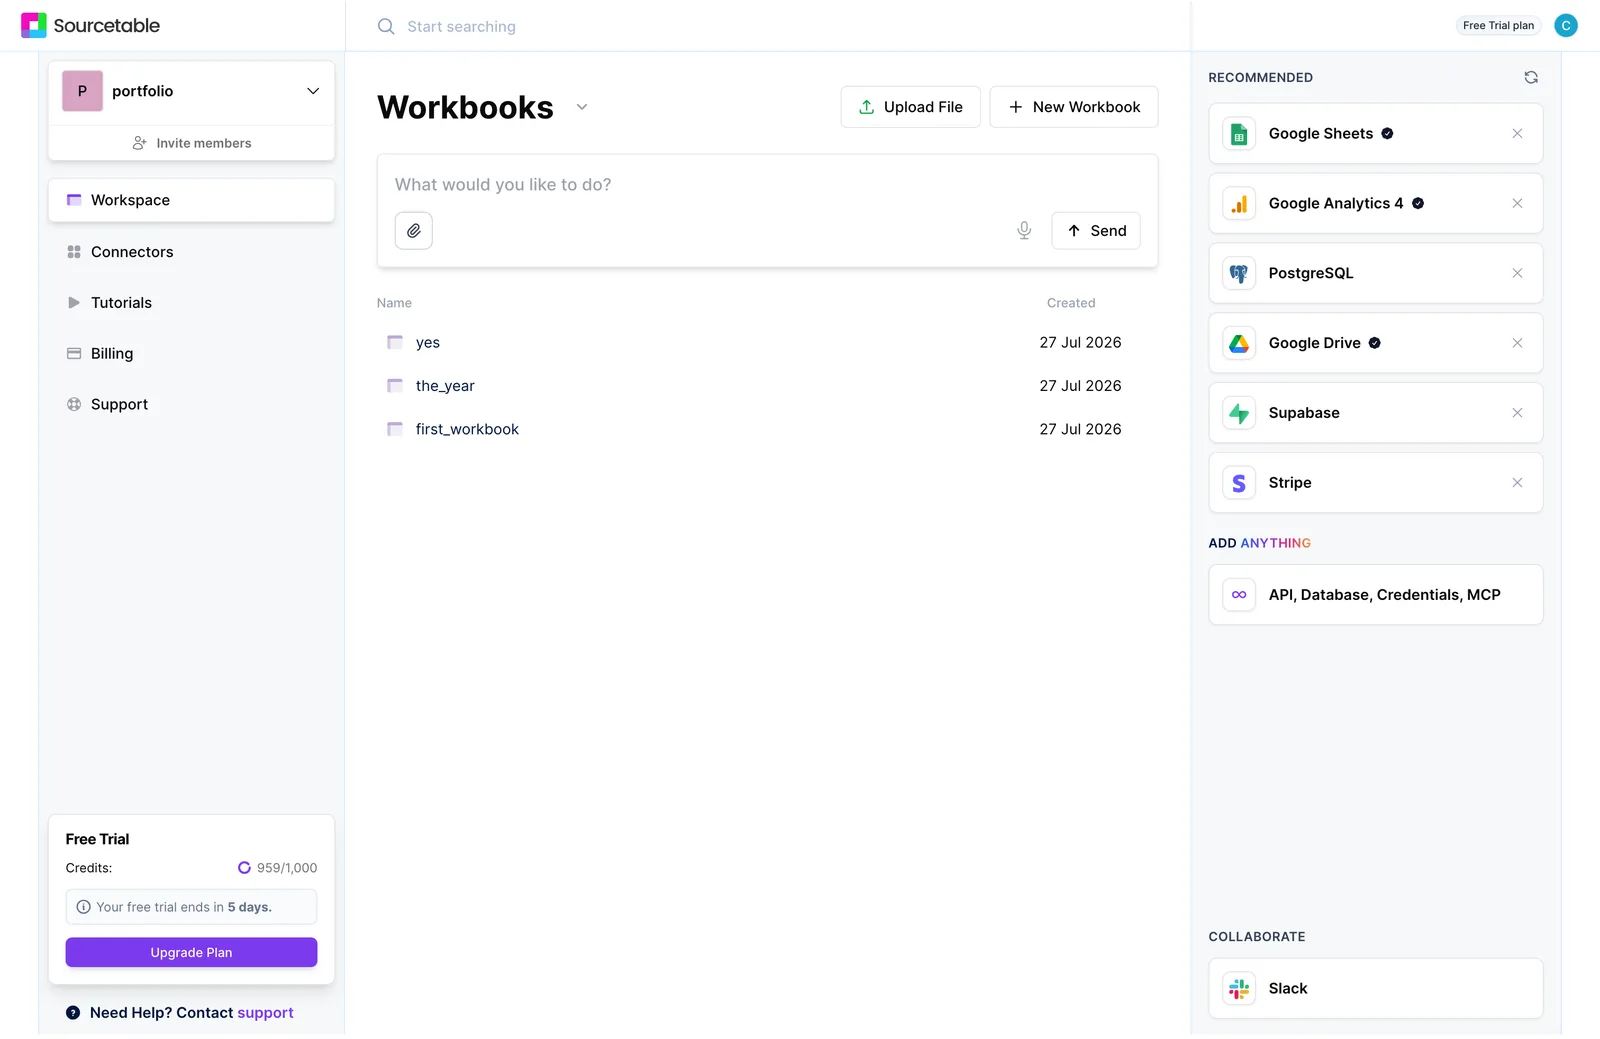Open the Workbooks heading dropdown arrow

[582, 107]
